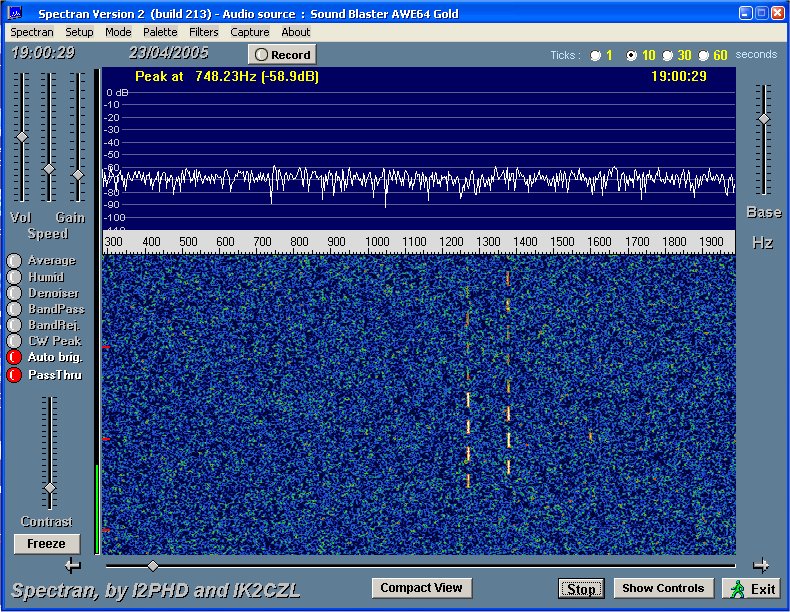Click the Exit button with running man icon
The width and height of the screenshot is (790, 612).
click(x=752, y=588)
